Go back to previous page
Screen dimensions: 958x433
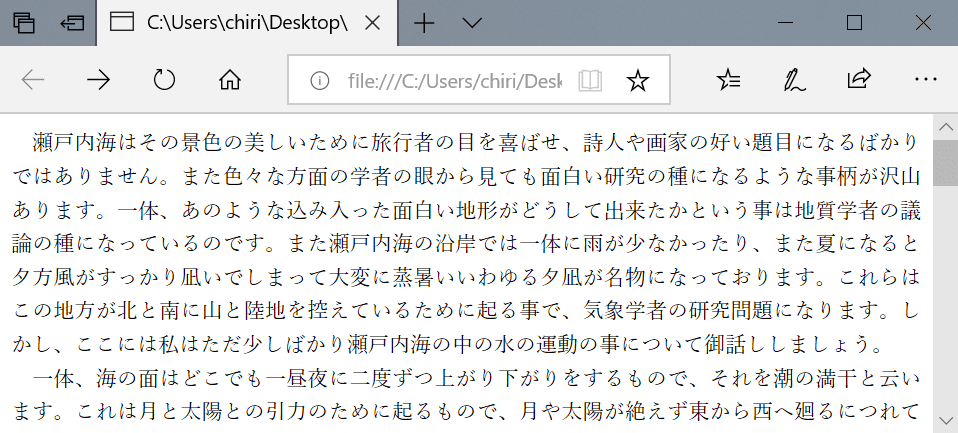coord(33,80)
